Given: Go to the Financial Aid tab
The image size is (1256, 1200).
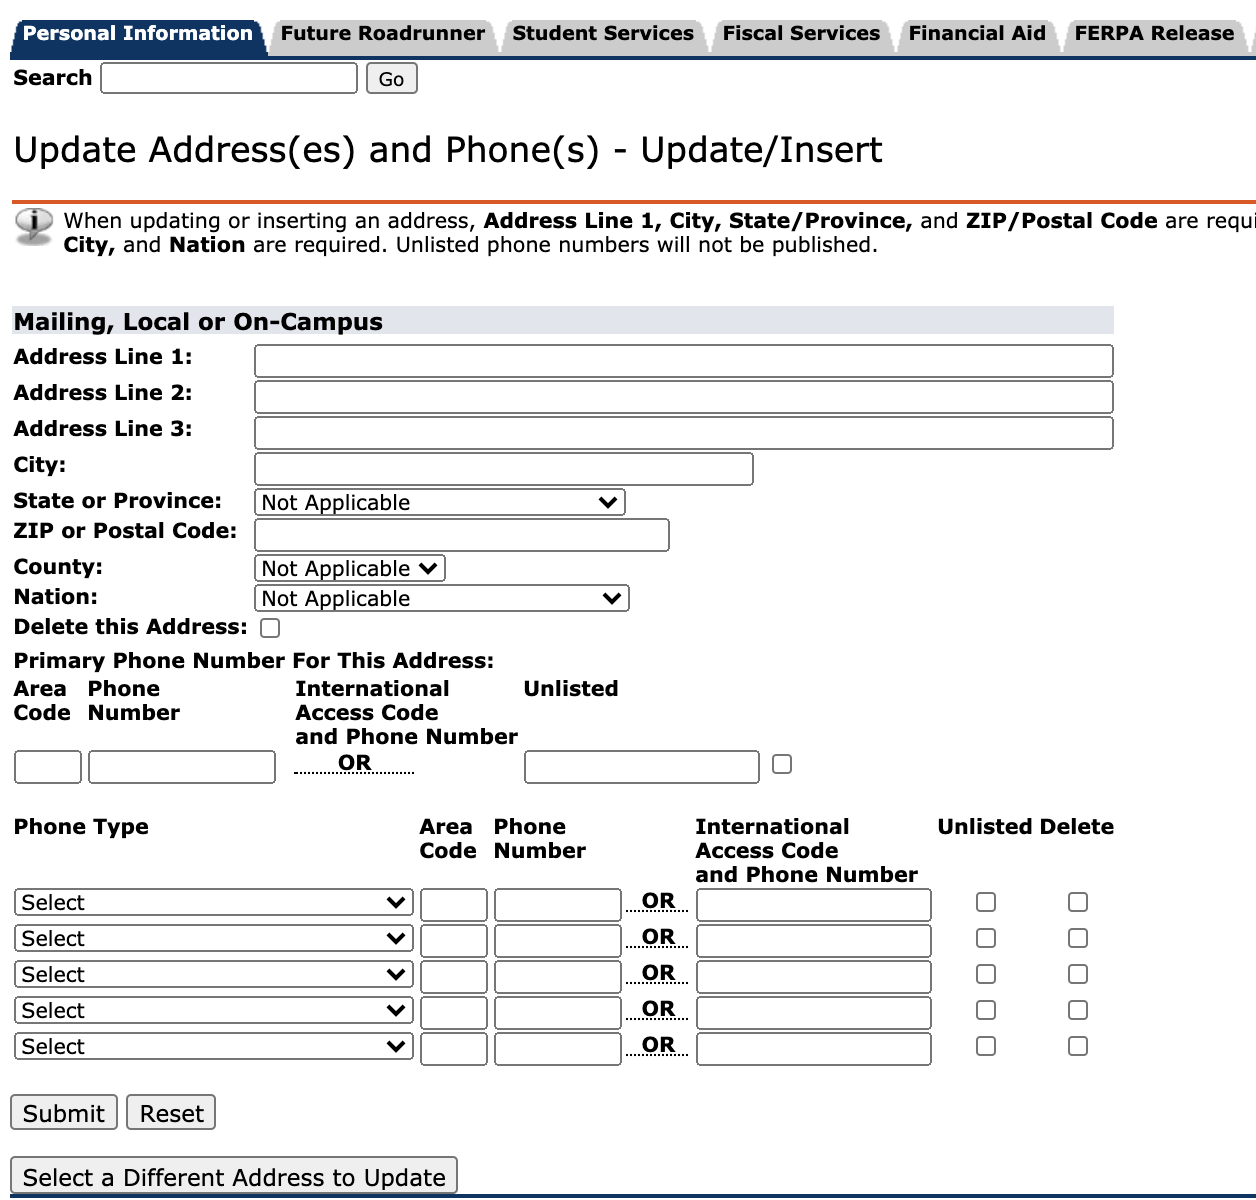Looking at the screenshot, I should 976,33.
